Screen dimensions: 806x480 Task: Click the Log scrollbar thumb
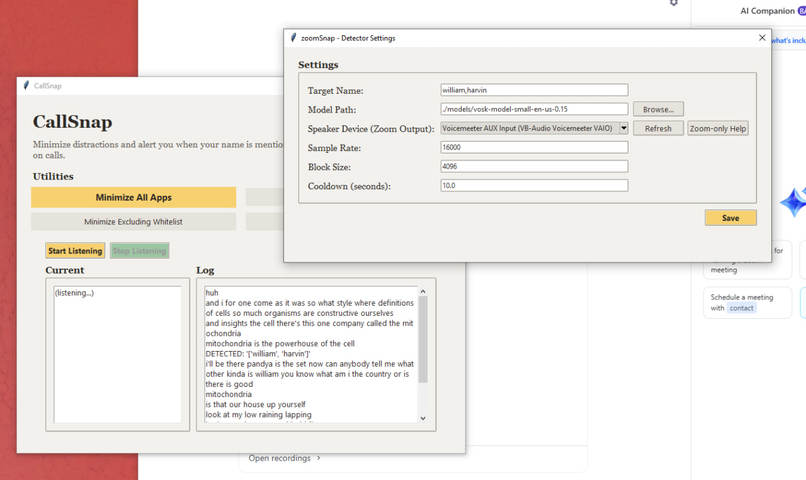pyautogui.click(x=423, y=339)
